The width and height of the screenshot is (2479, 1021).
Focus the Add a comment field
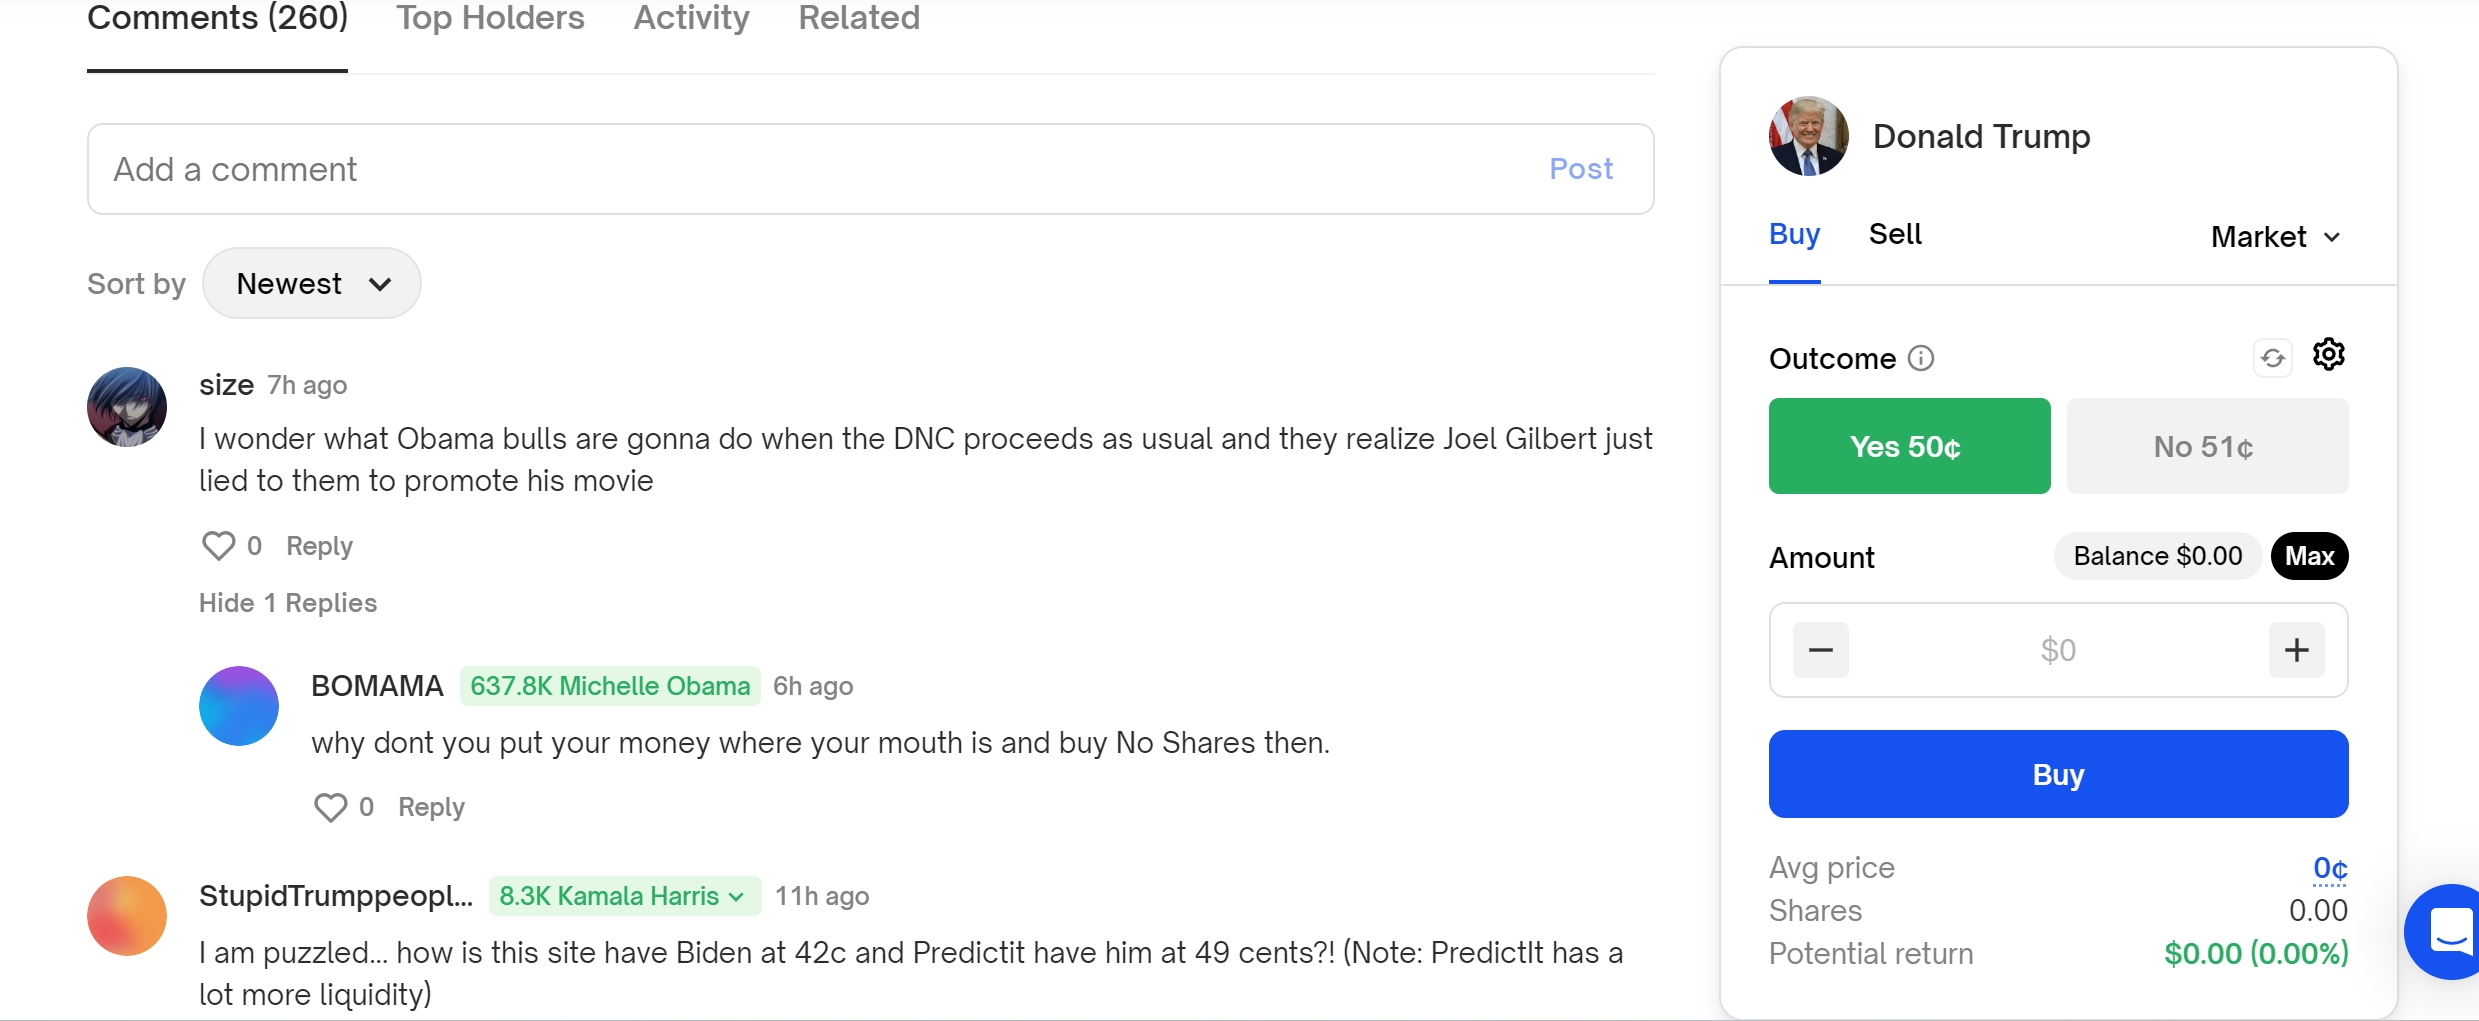click(870, 169)
